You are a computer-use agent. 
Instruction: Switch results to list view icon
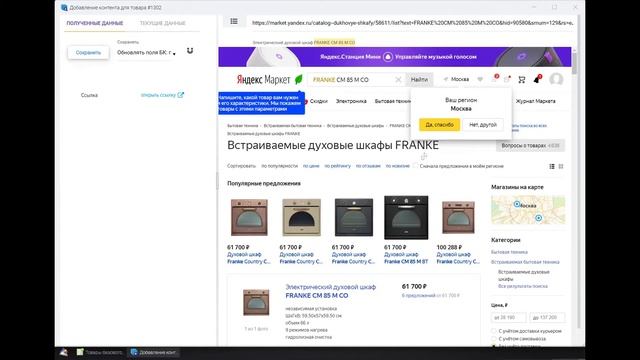552,166
